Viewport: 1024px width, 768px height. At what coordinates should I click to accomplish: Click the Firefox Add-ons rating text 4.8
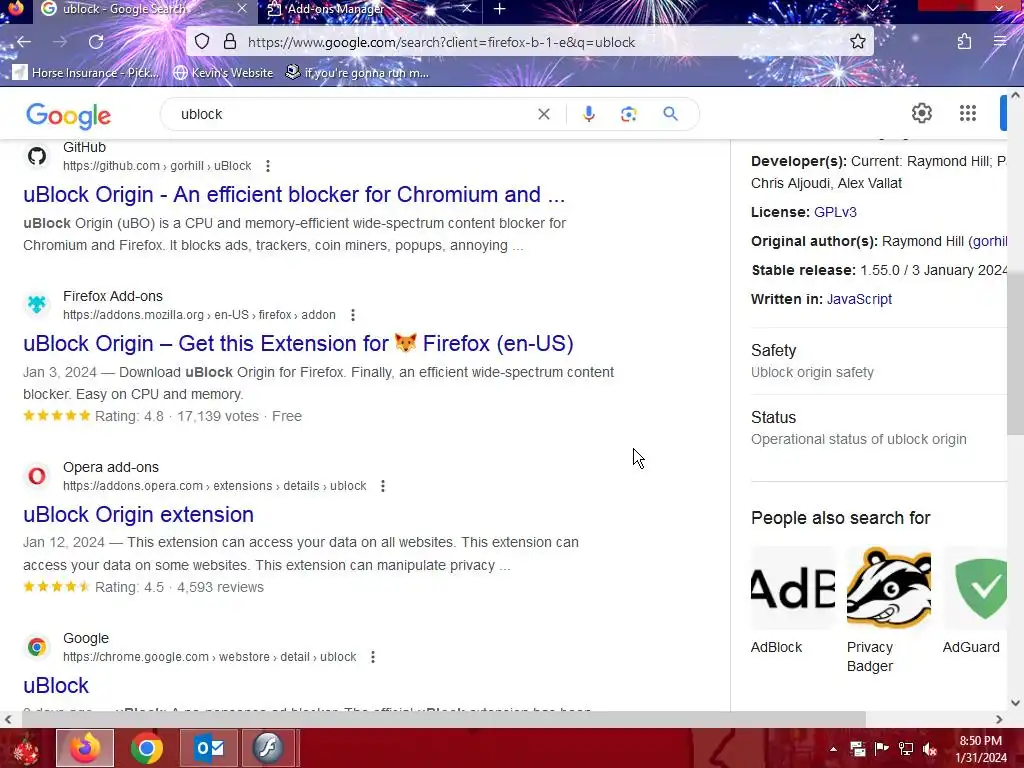[x=129, y=416]
